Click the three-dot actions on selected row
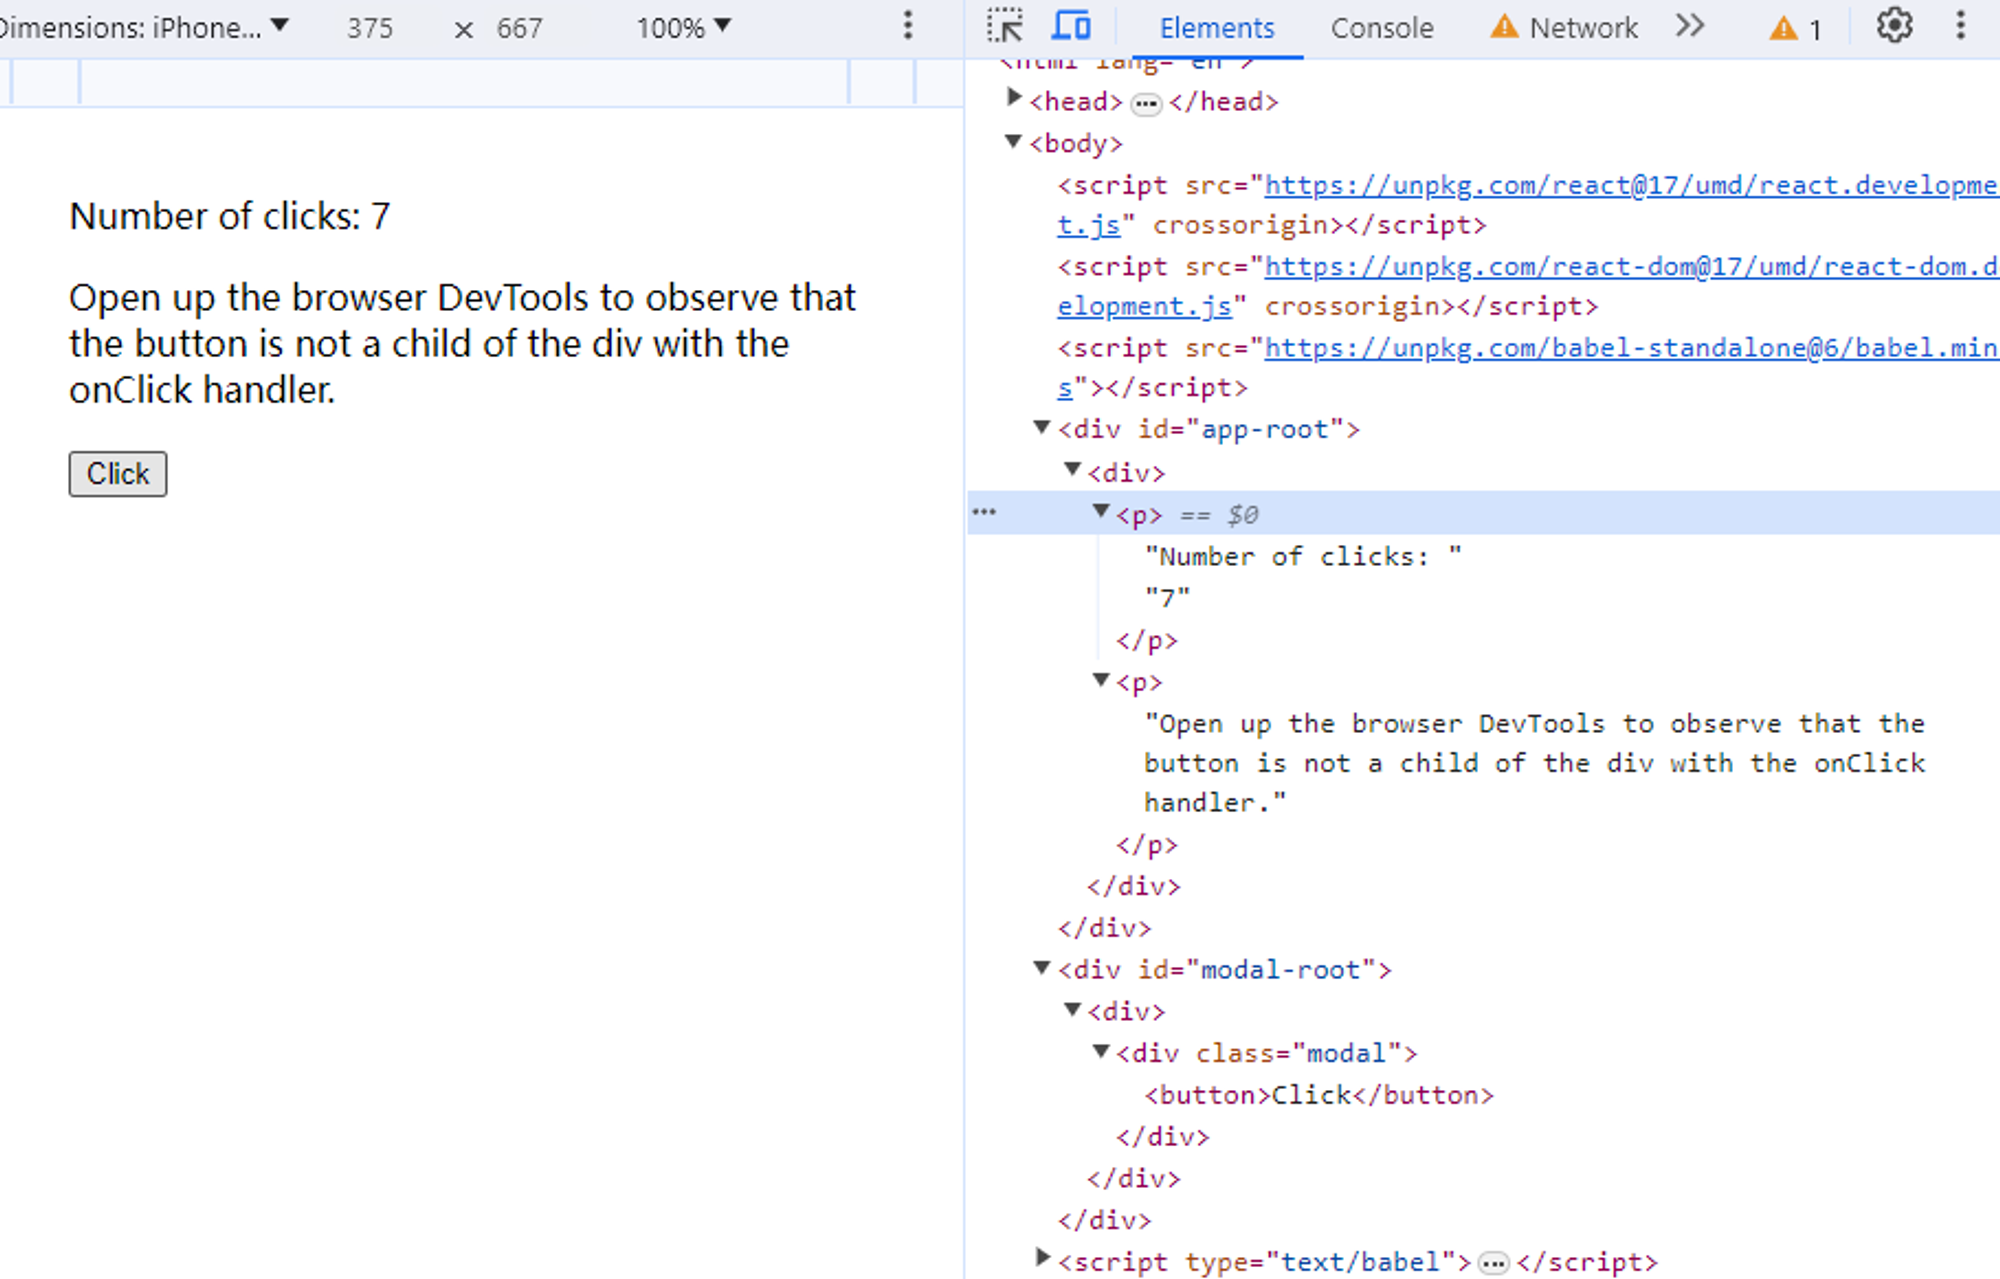 pos(984,513)
